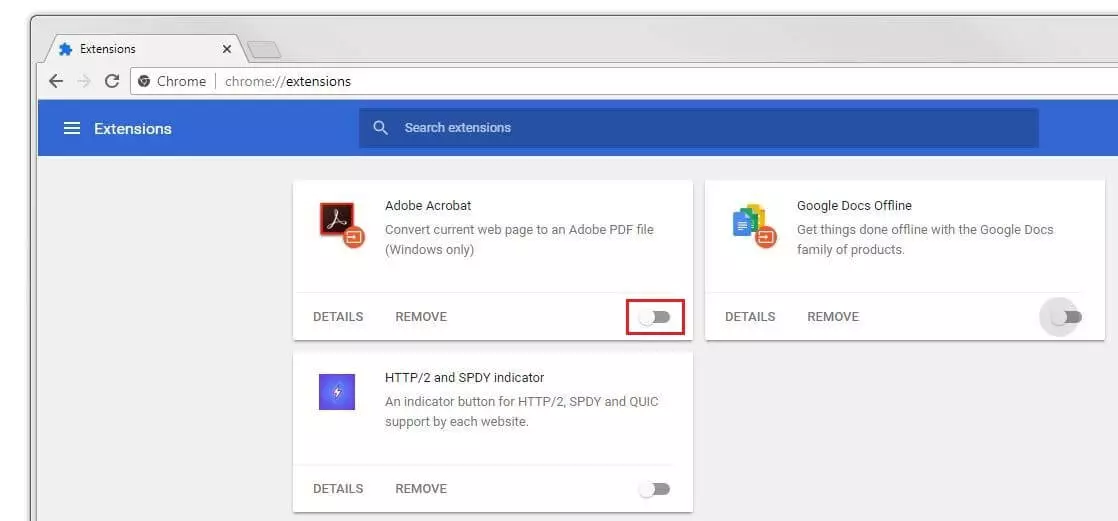
Task: Click the Adobe Acrobat extension icon
Action: pyautogui.click(x=341, y=224)
